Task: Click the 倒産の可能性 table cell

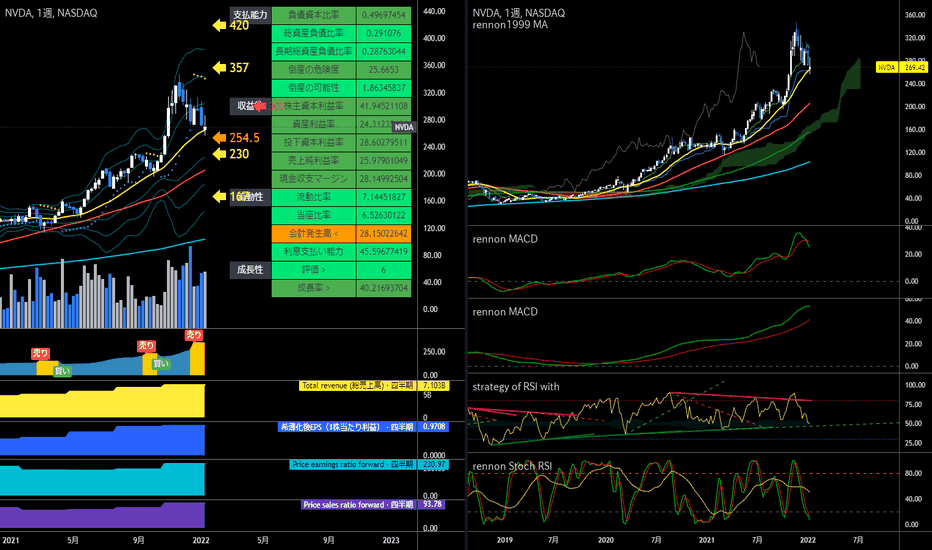Action: tap(314, 87)
